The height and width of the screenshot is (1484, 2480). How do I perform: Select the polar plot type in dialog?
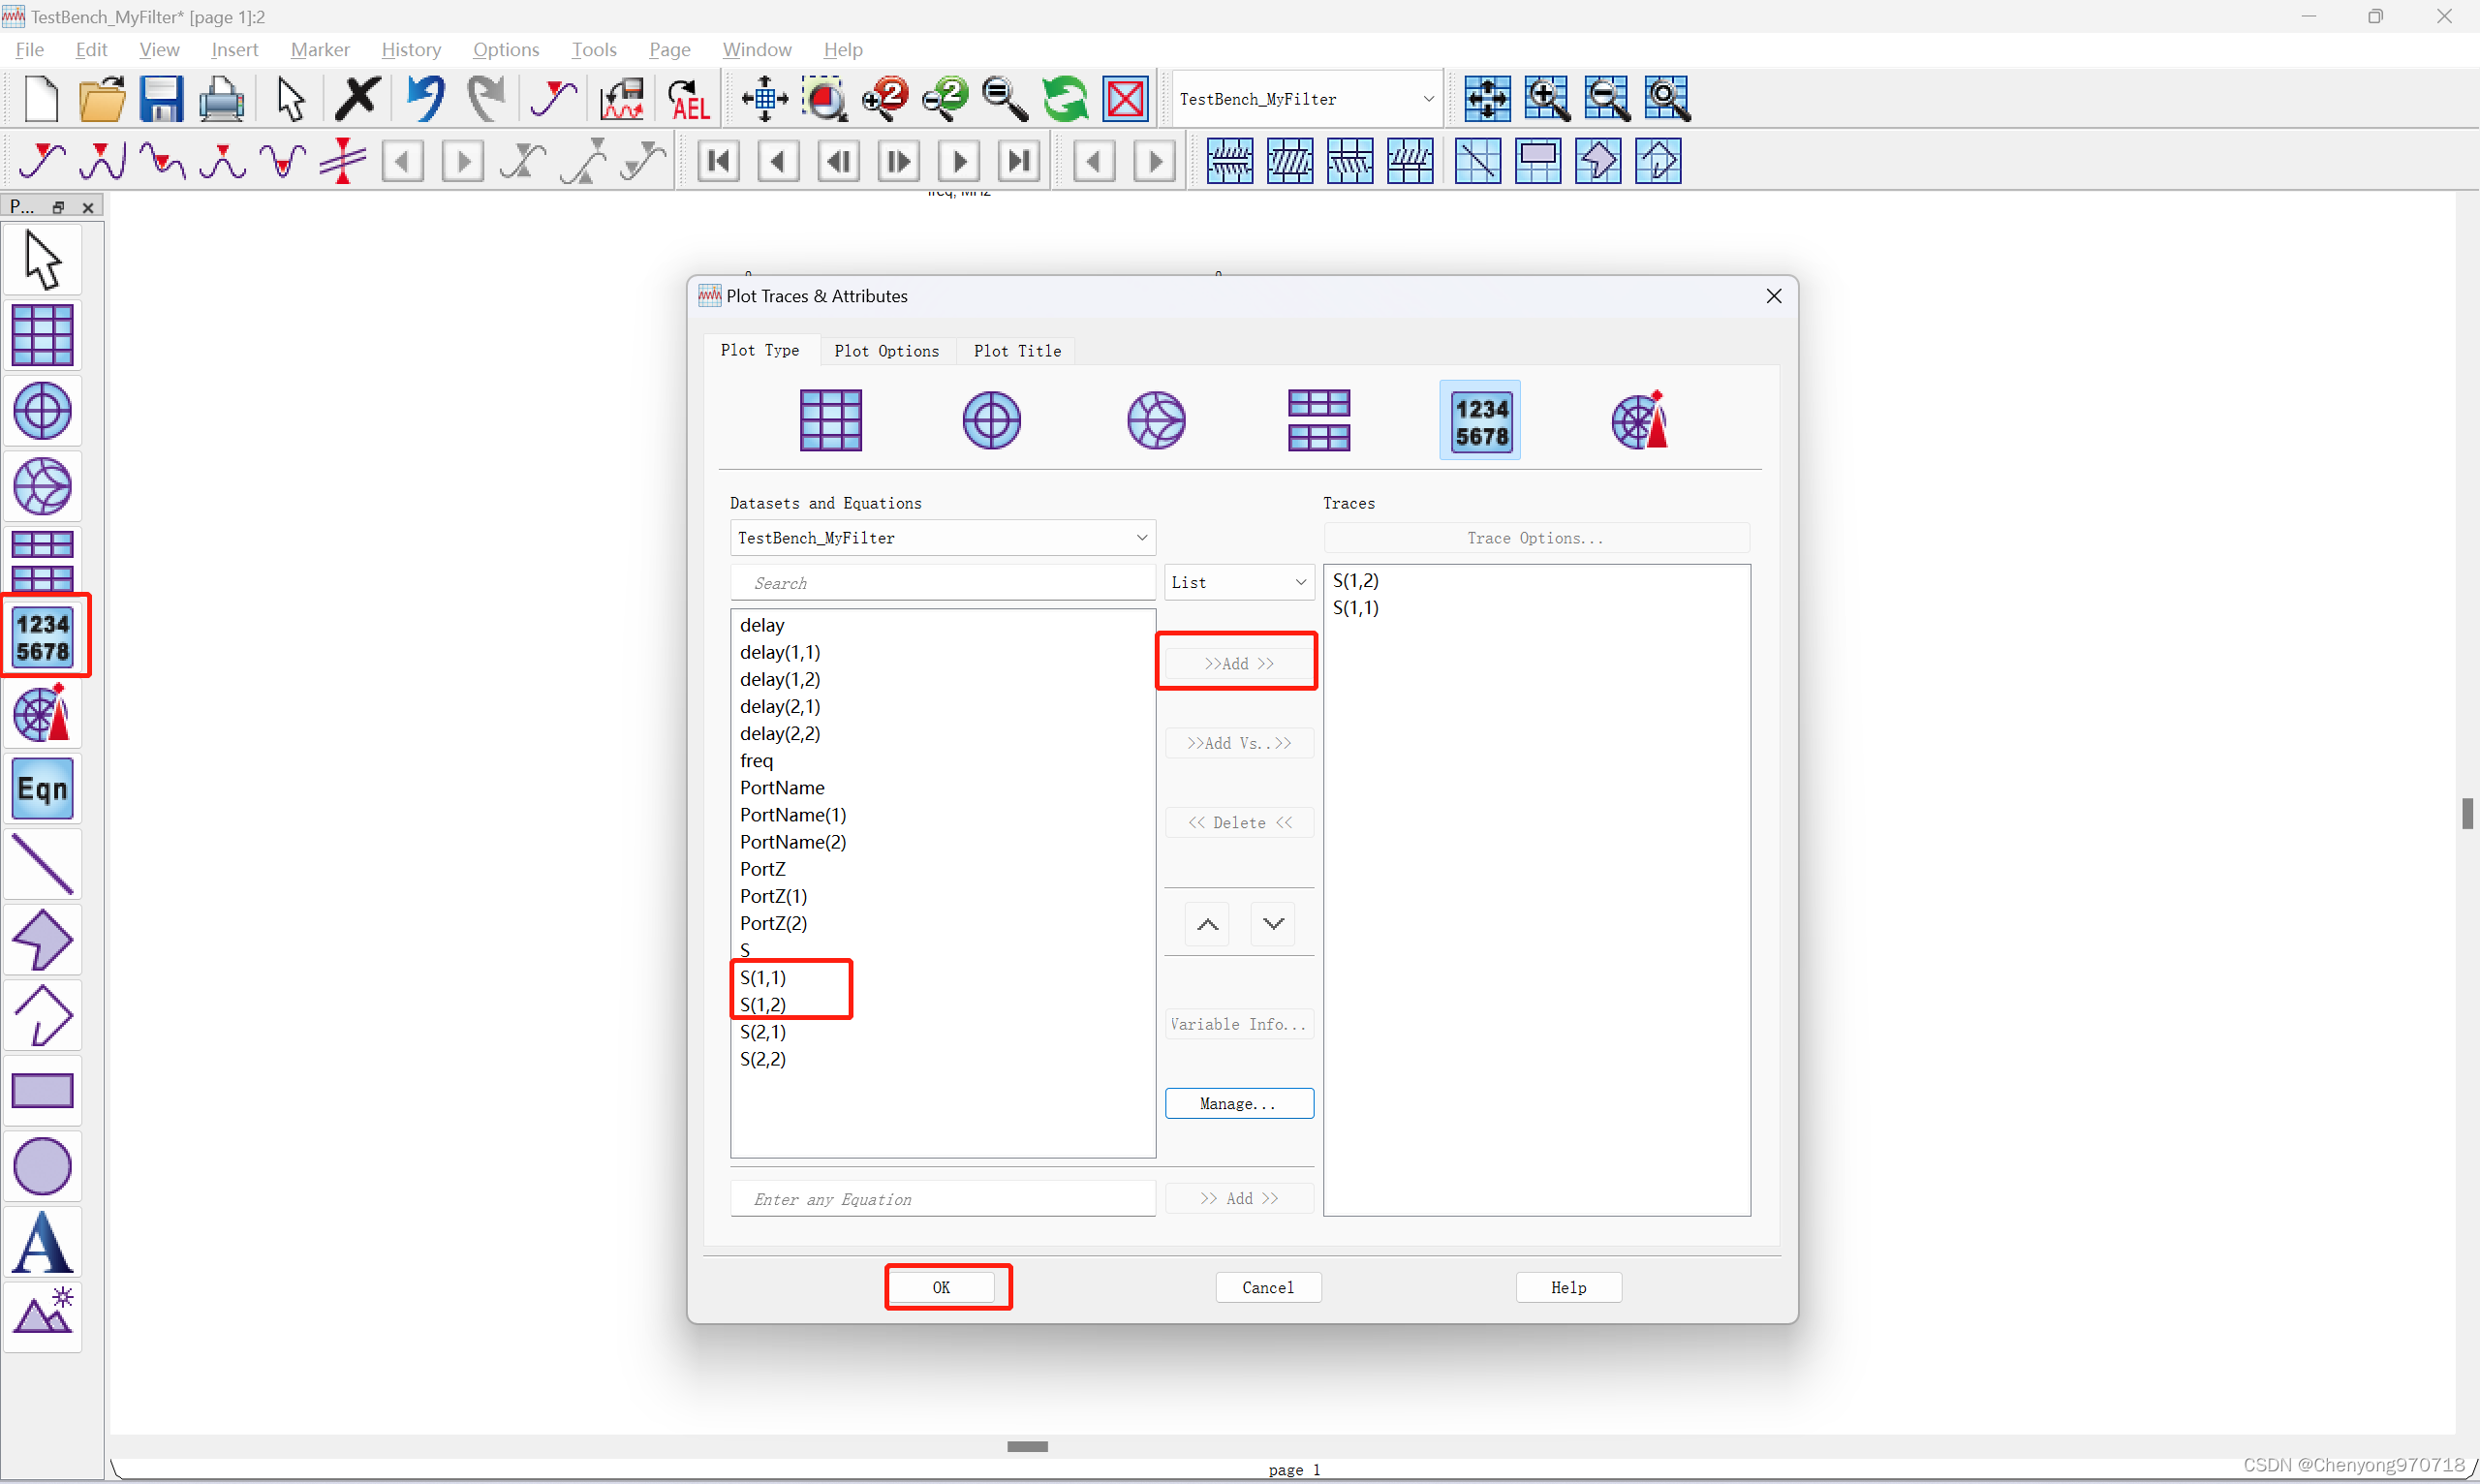coord(991,420)
